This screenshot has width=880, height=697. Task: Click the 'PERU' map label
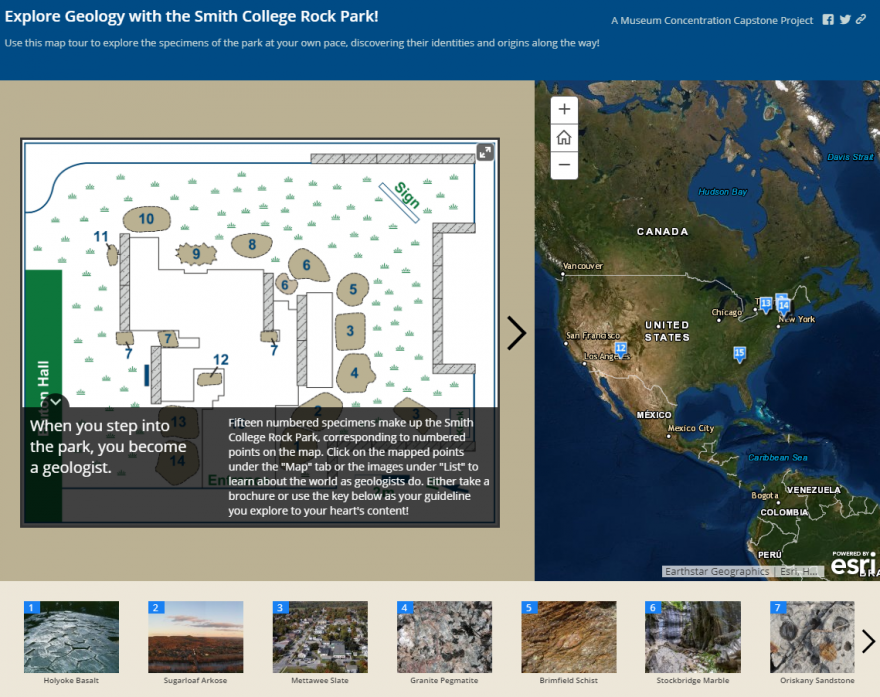coord(769,555)
